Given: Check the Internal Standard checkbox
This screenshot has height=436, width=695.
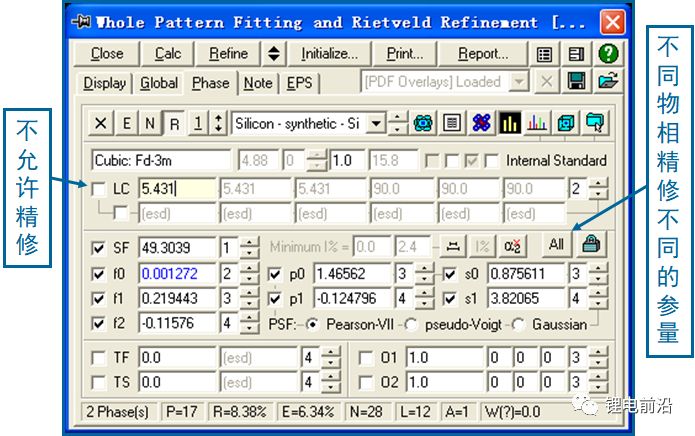Looking at the screenshot, I should (492, 160).
